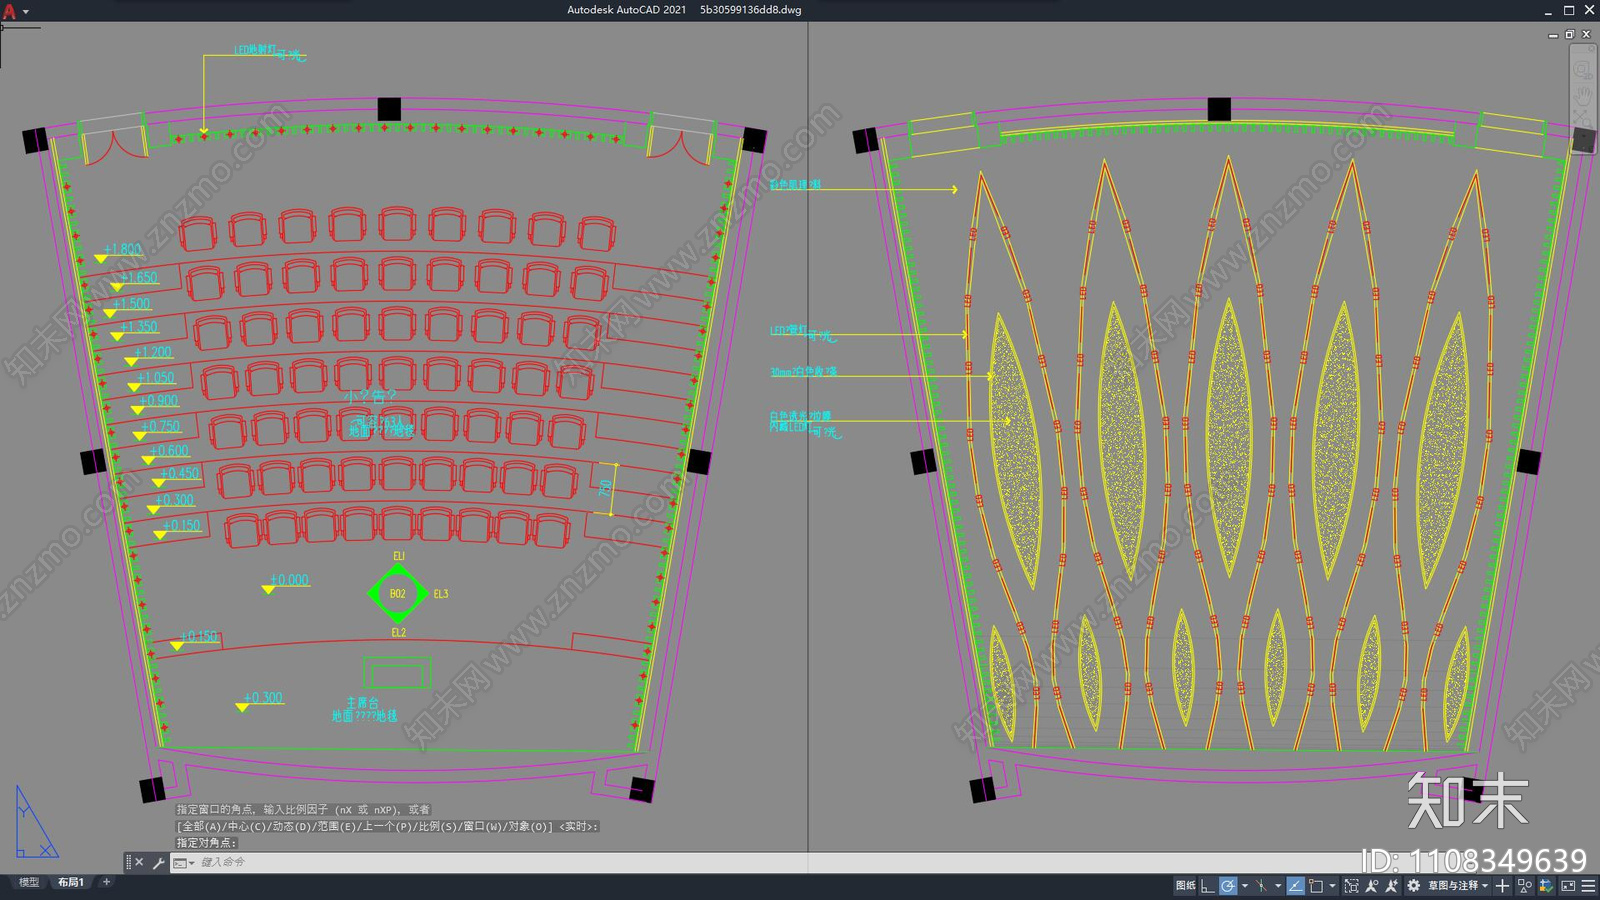Open the 草图与注释 workspace dropdown
The height and width of the screenshot is (900, 1600).
[x=1459, y=885]
